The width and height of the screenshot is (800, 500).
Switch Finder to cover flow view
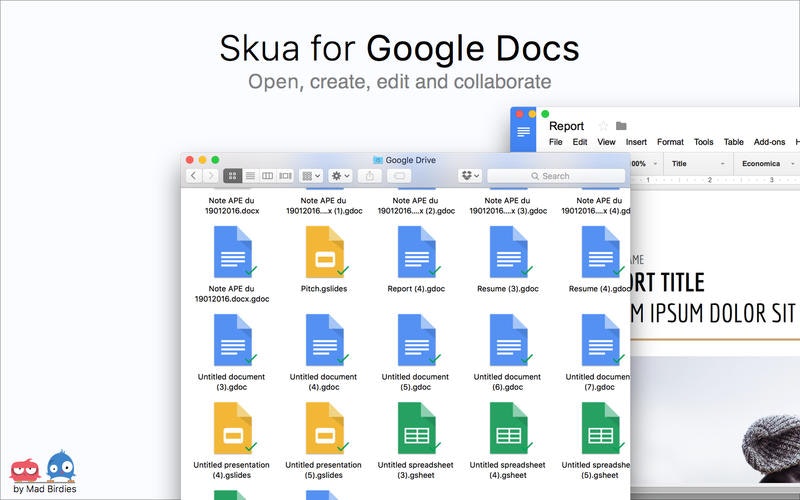click(285, 176)
